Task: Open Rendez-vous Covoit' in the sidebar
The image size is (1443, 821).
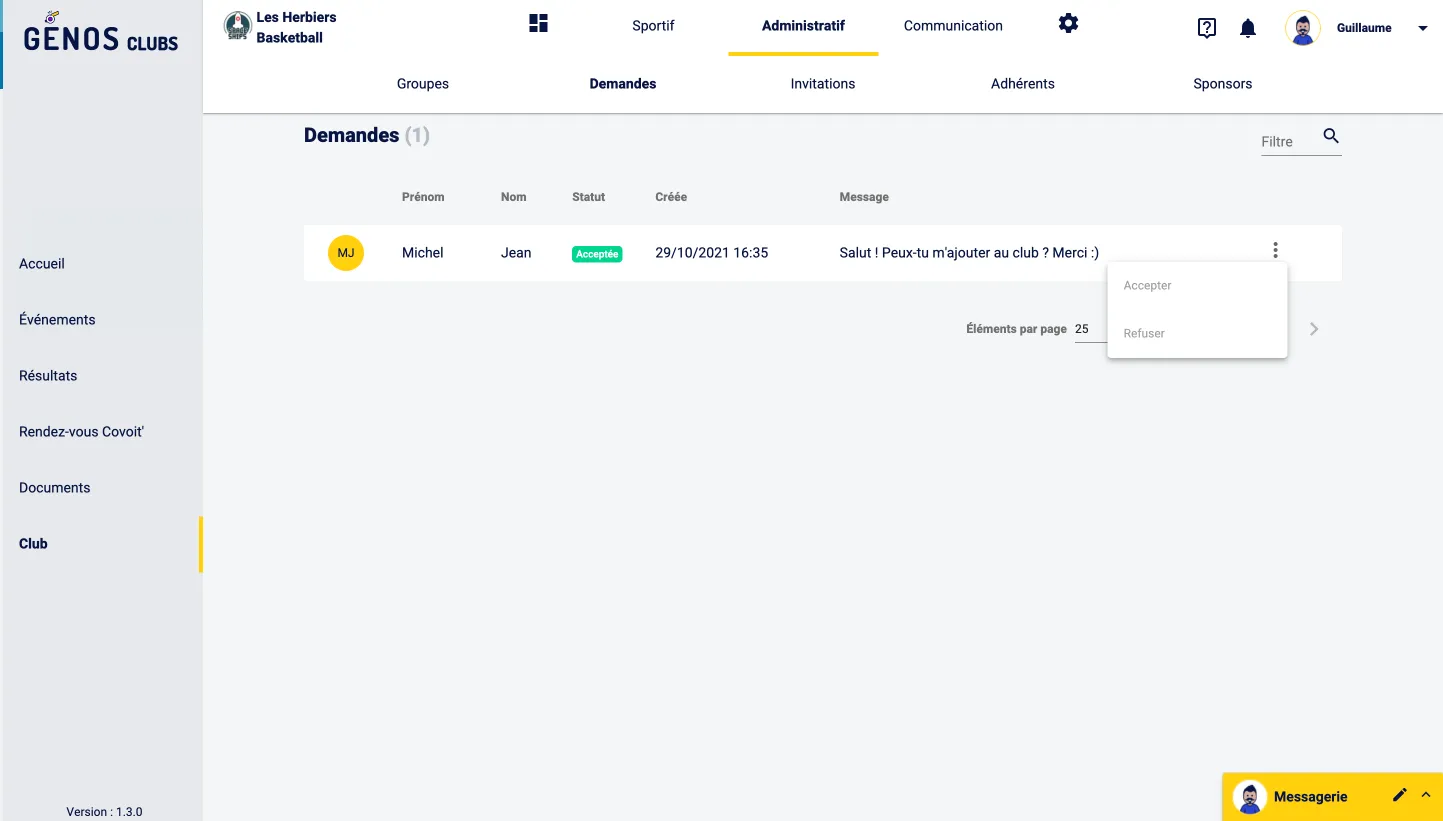Action: [81, 432]
